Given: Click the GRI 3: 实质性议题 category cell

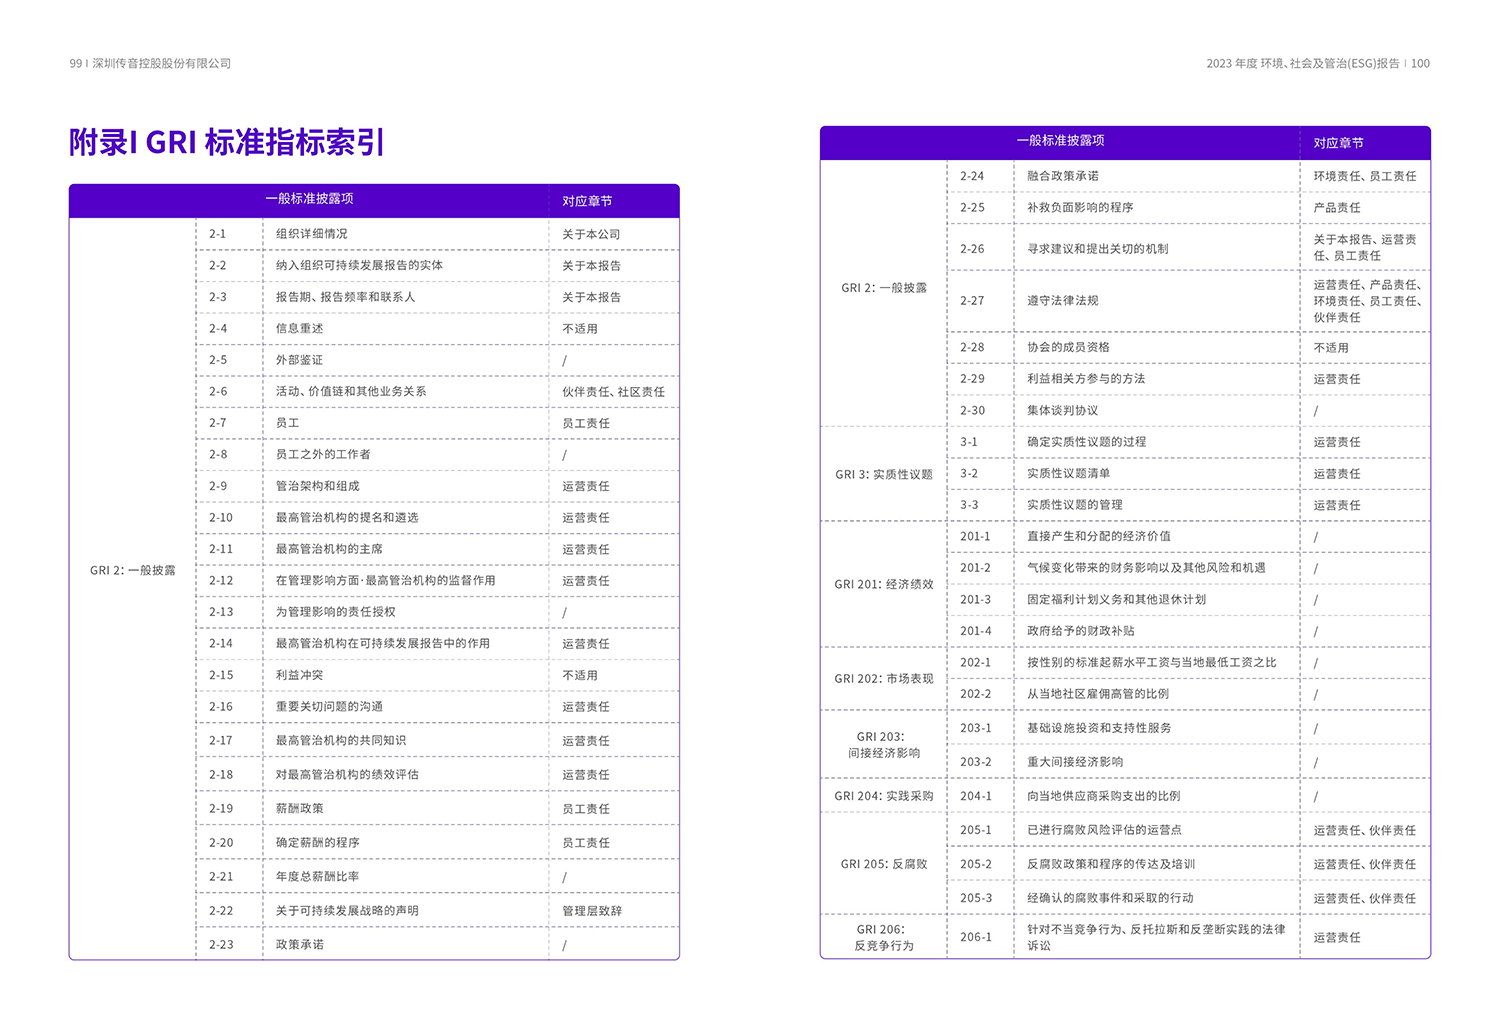Looking at the screenshot, I should 884,474.
